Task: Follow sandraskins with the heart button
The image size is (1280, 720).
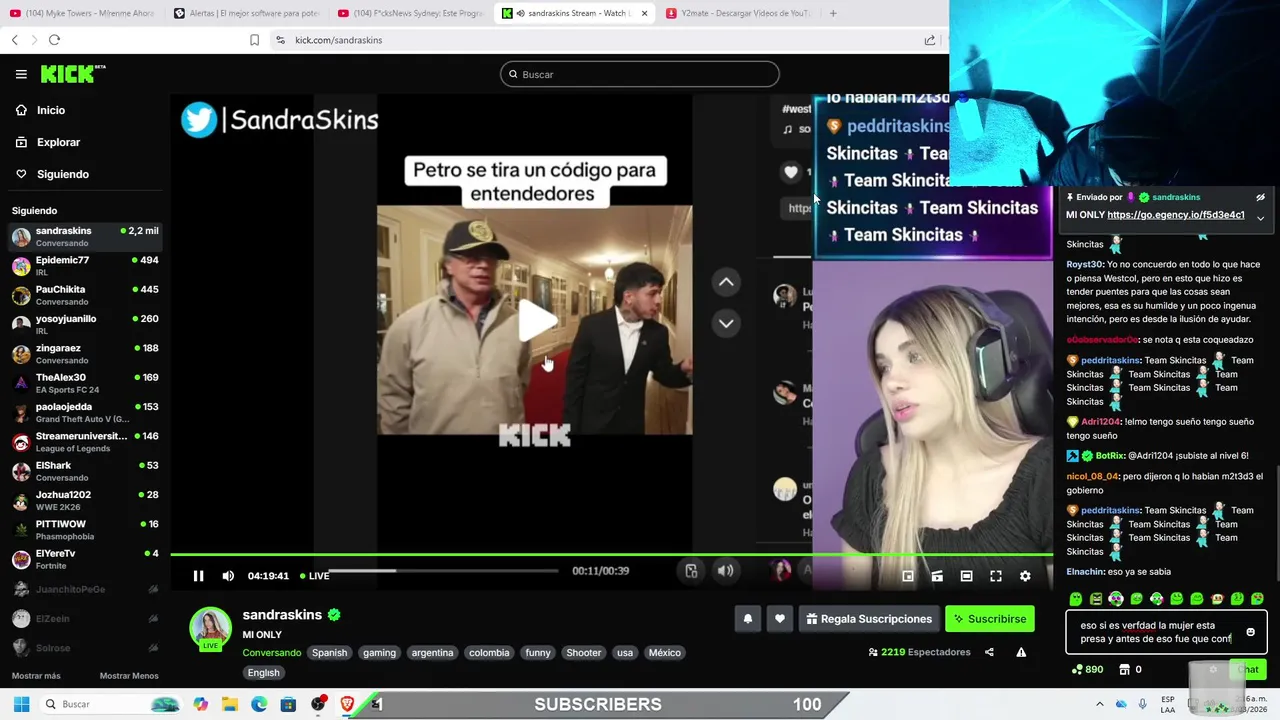Action: (x=780, y=619)
